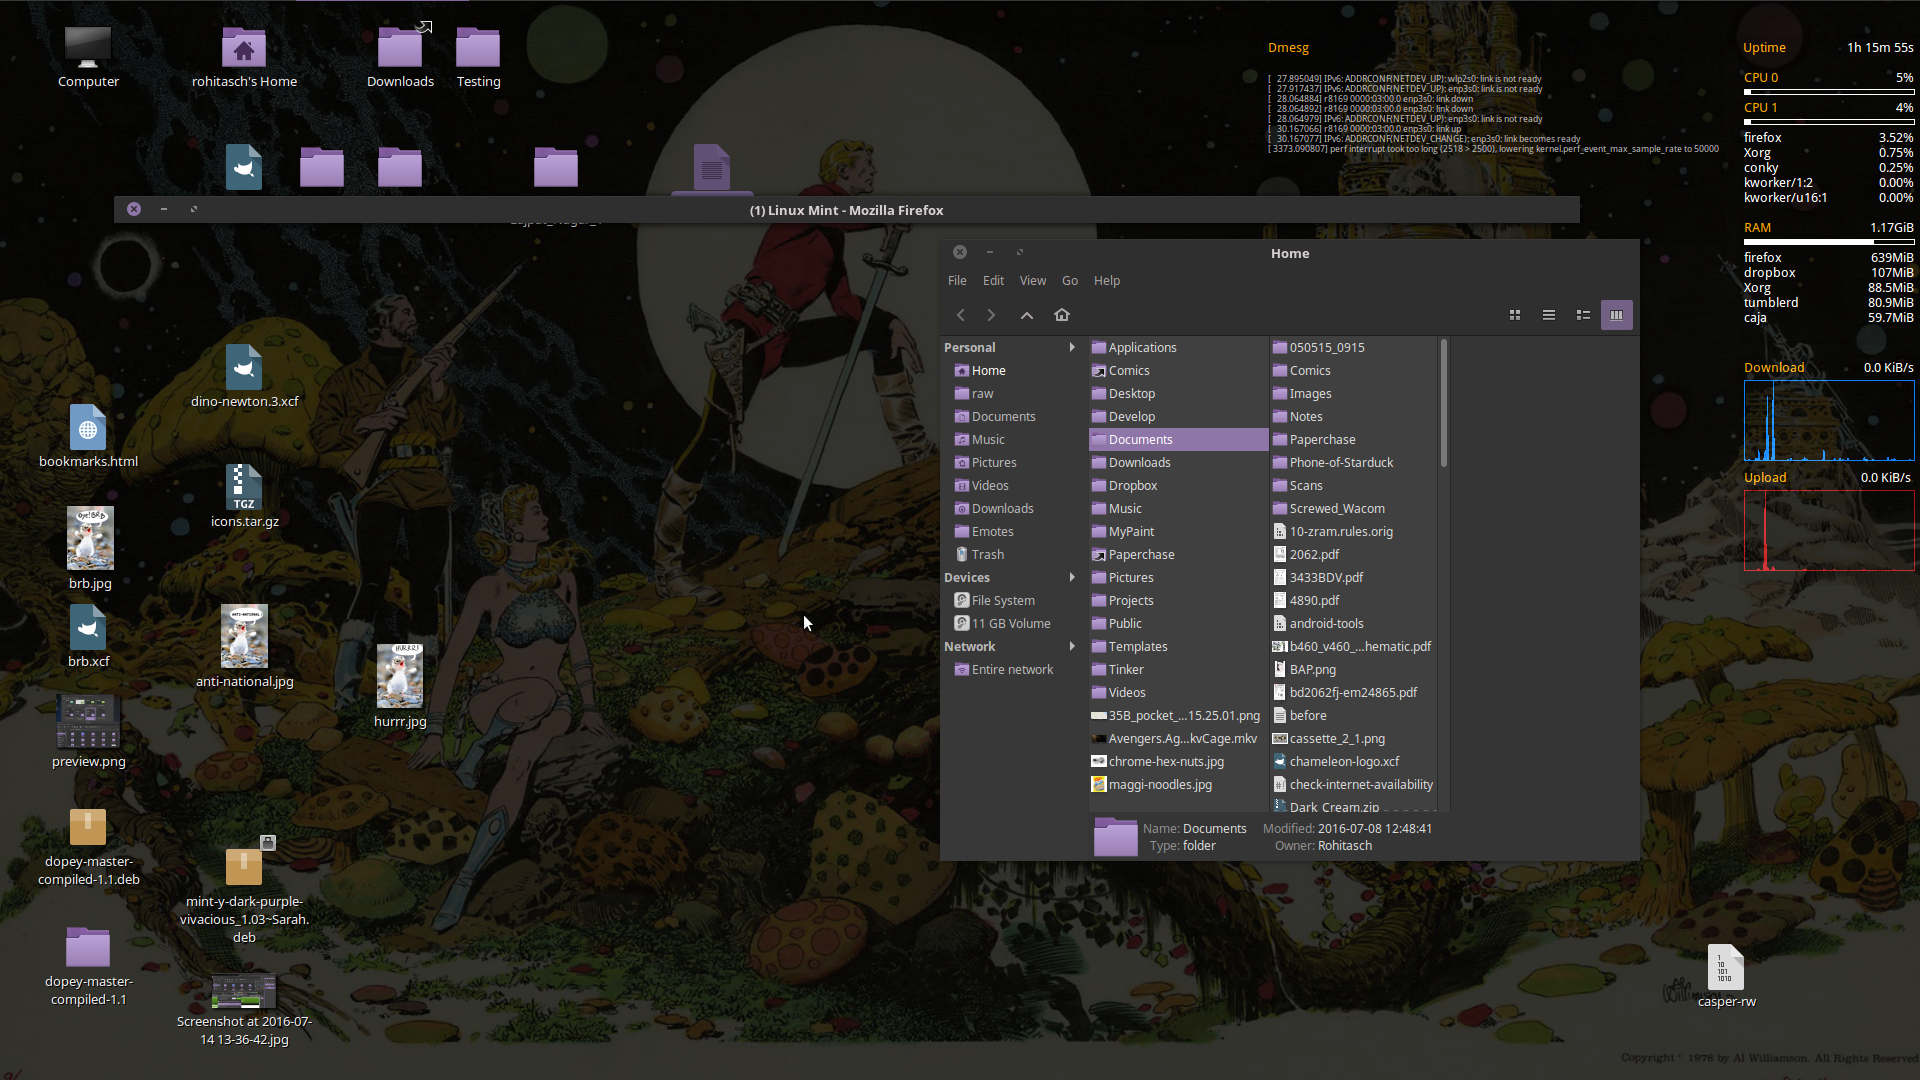The height and width of the screenshot is (1080, 1920).
Task: Select dino-newton.3.xcf on the desktop
Action: point(244,377)
